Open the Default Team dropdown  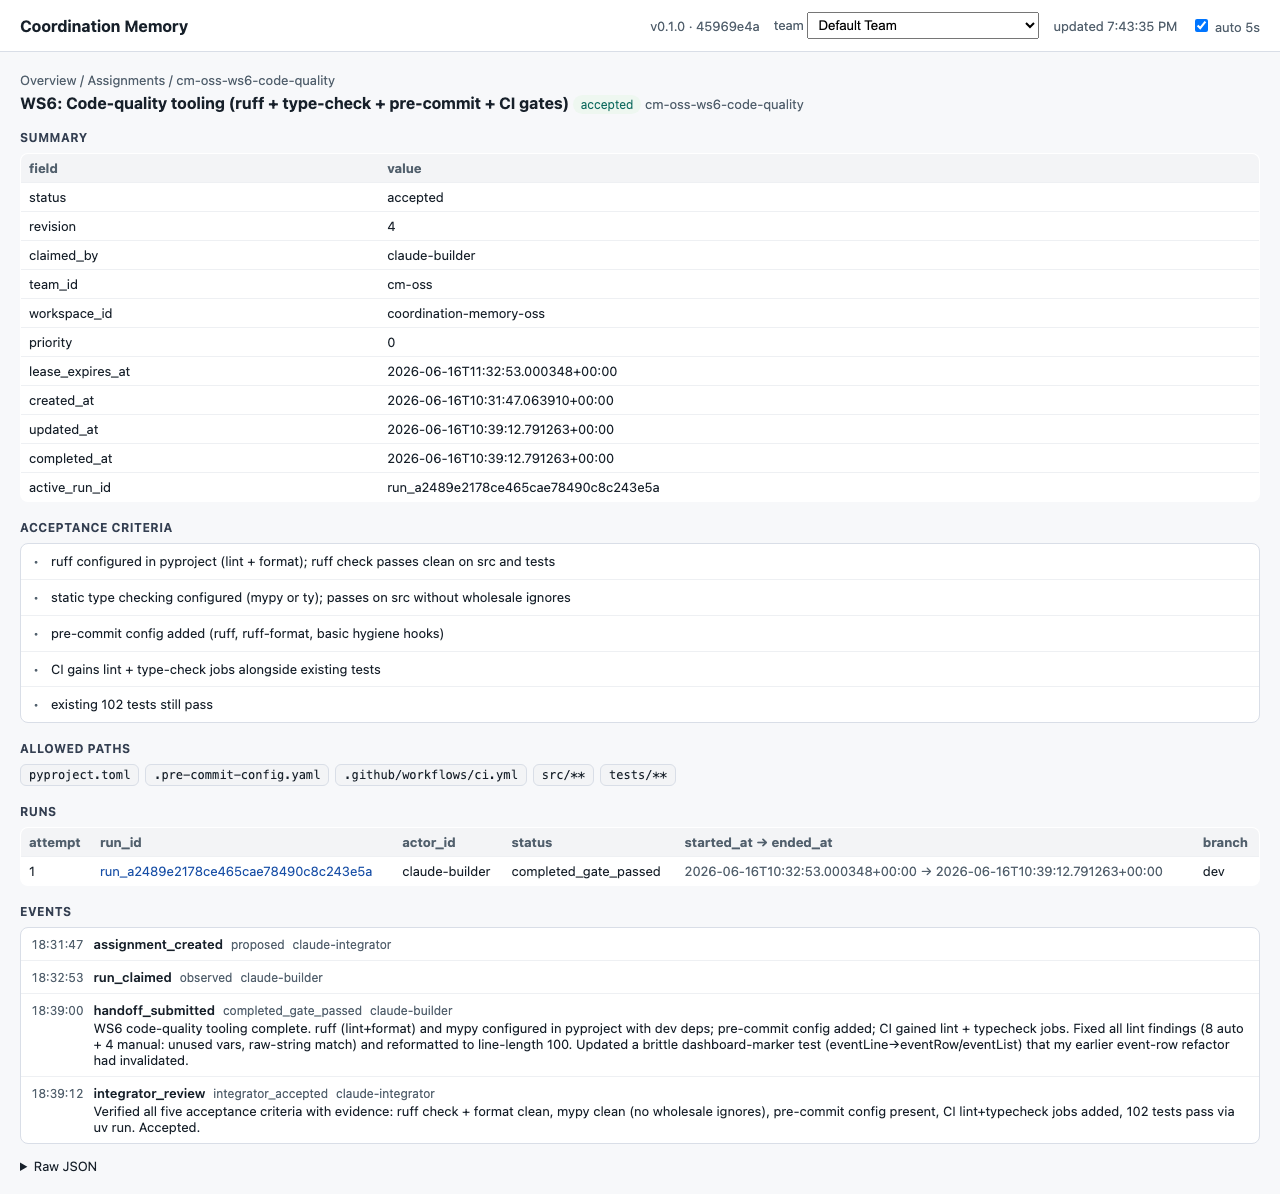(x=922, y=26)
